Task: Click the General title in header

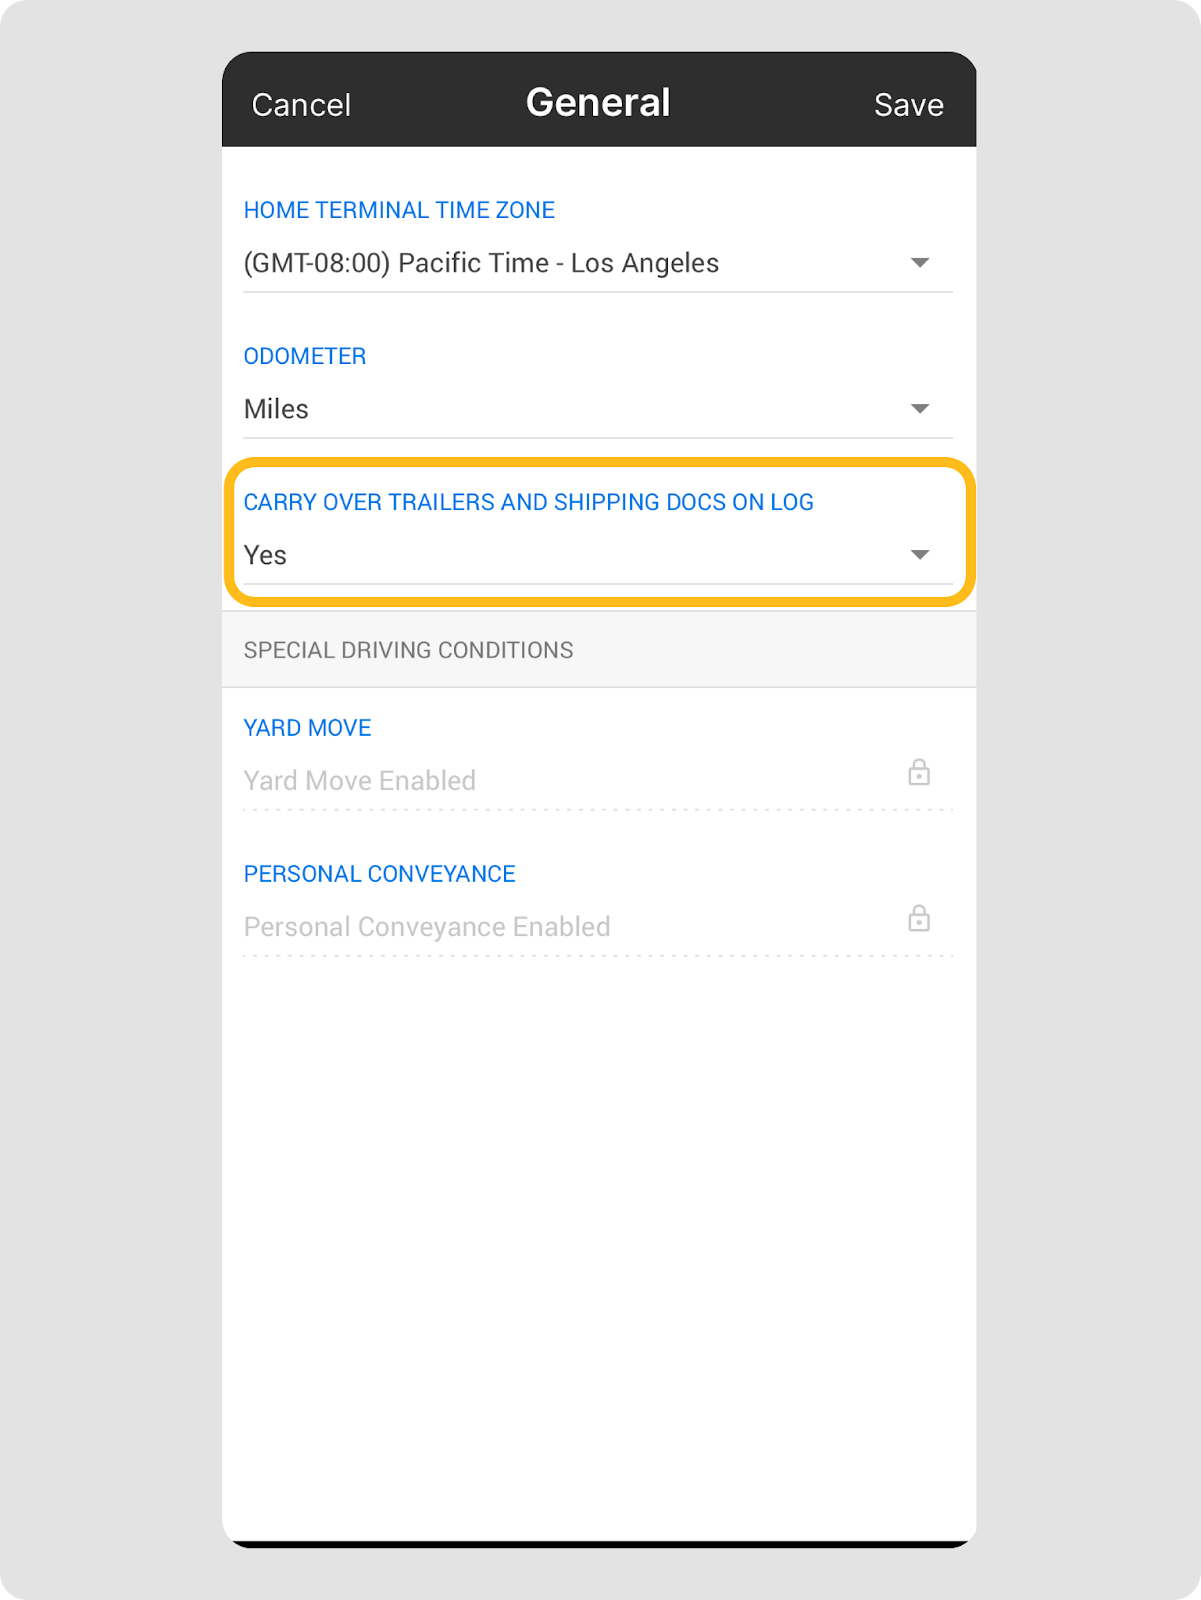Action: coord(598,103)
